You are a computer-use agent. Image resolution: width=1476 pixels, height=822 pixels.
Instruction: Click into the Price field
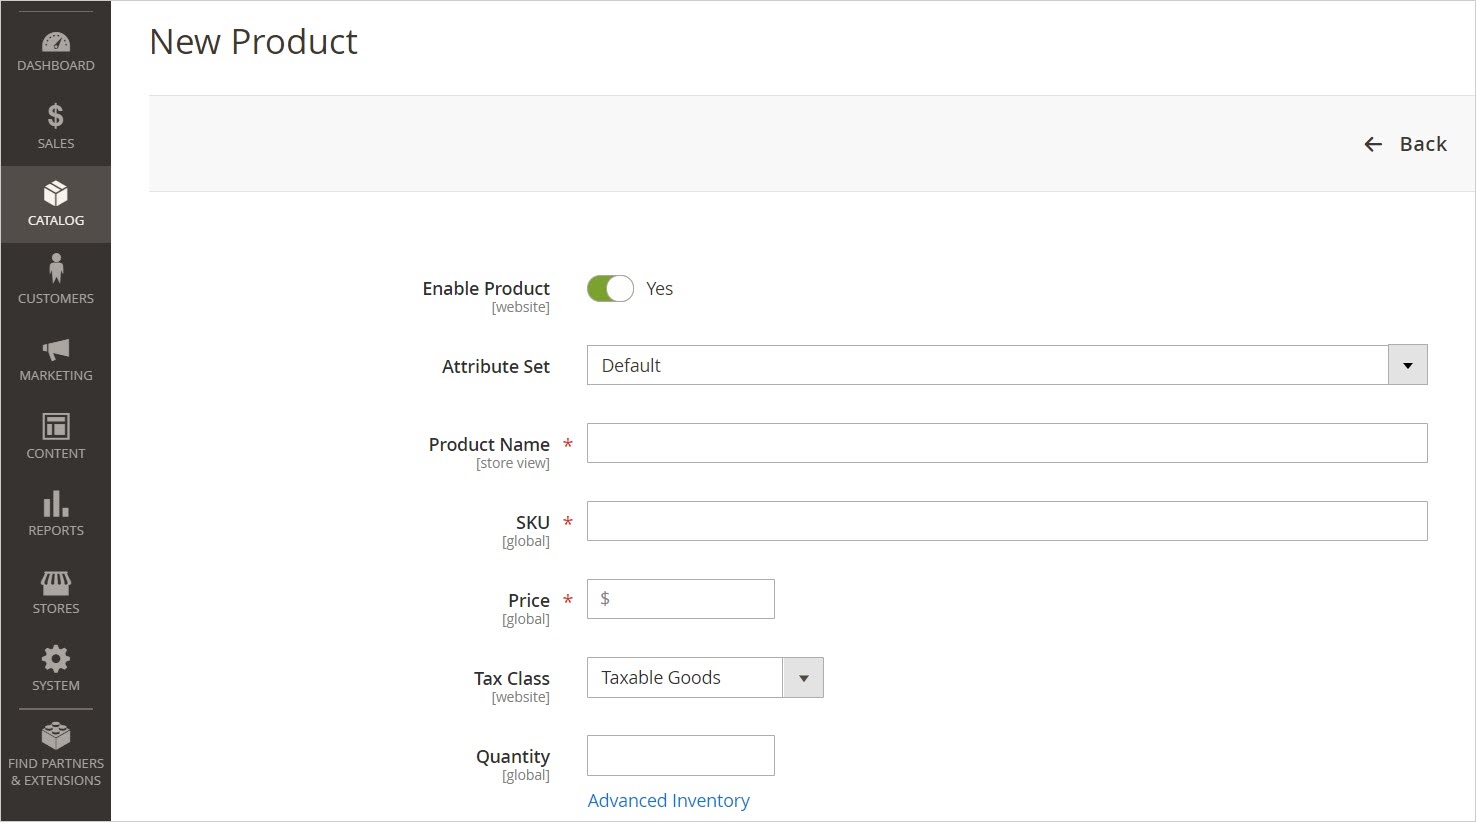coord(690,599)
